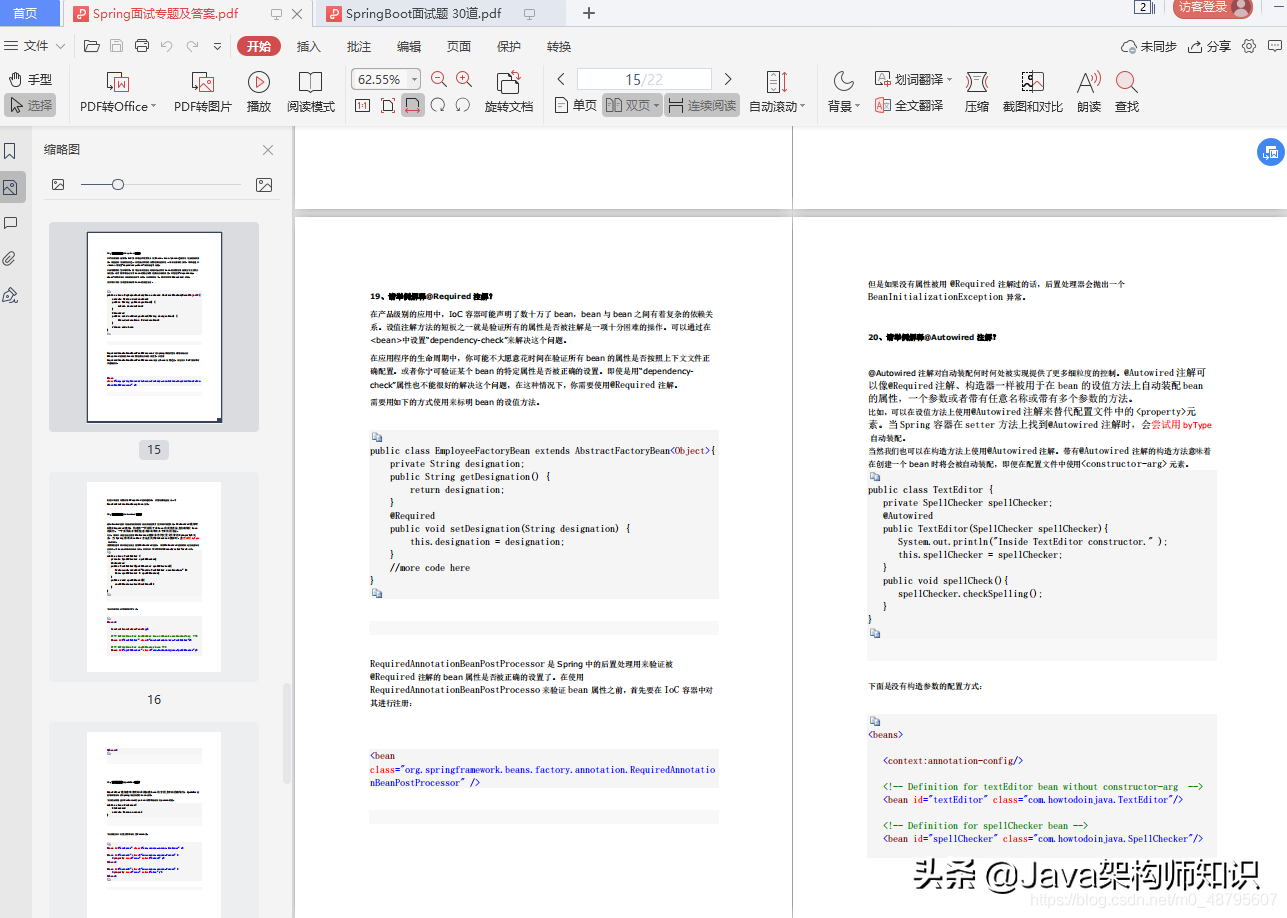Rotate page counterclockwise icon
This screenshot has width=1287, height=918.
(438, 105)
